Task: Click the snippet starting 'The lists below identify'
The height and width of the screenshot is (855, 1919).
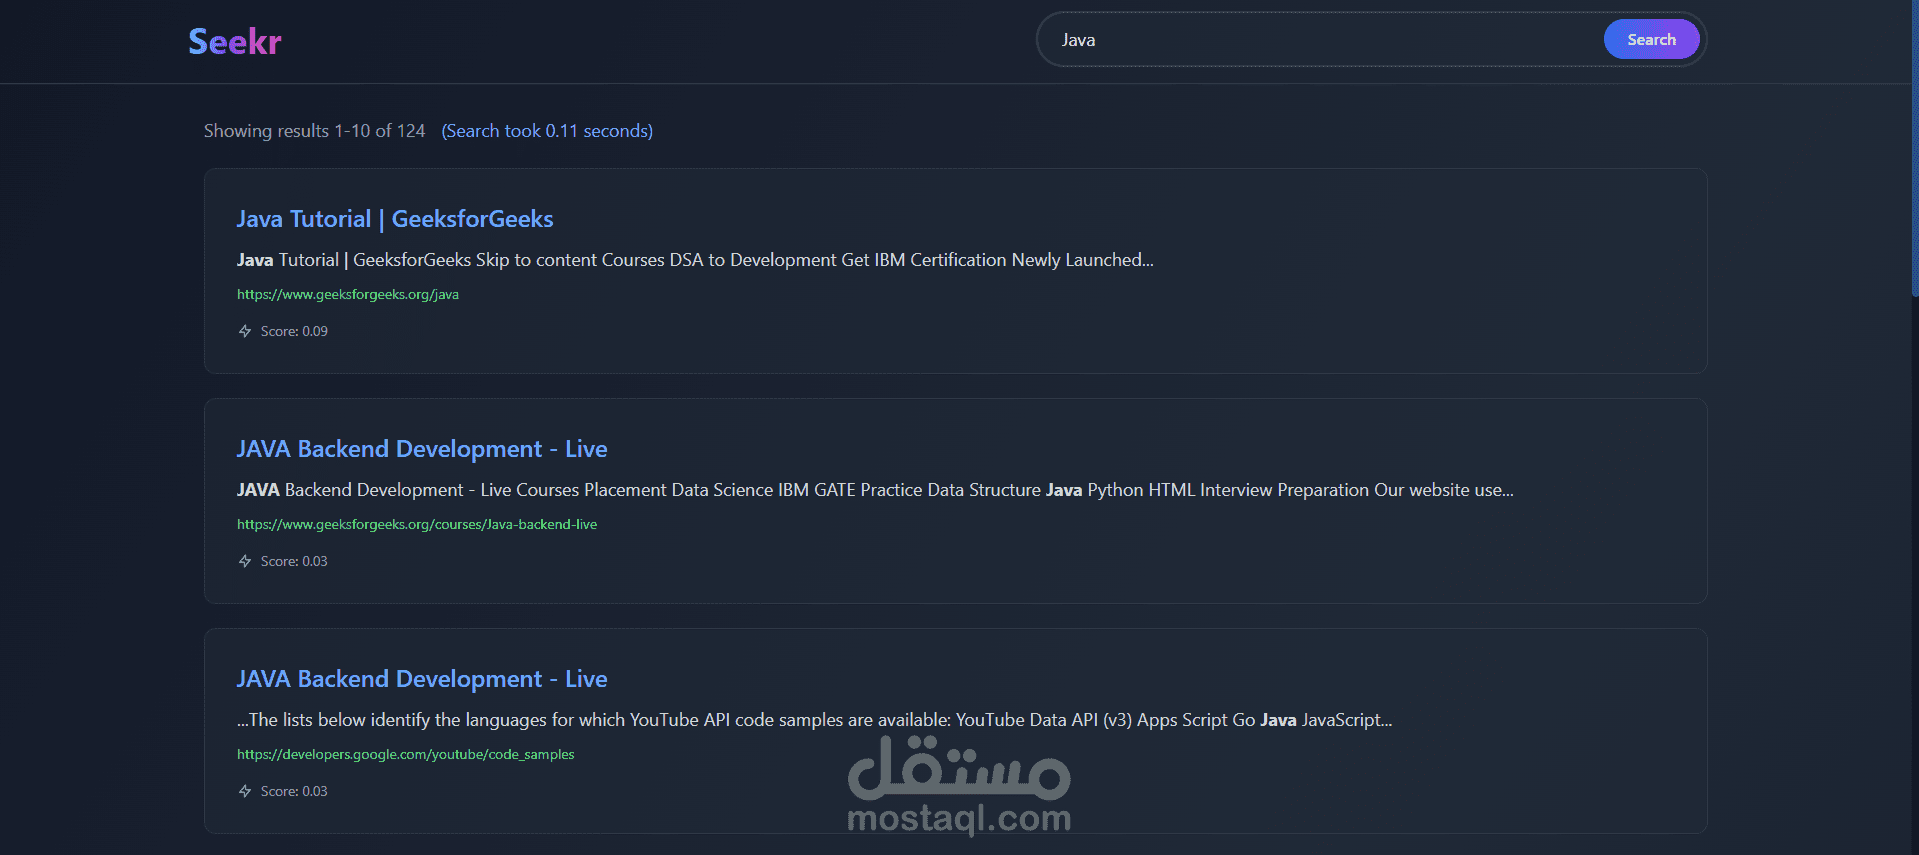Action: pos(814,720)
